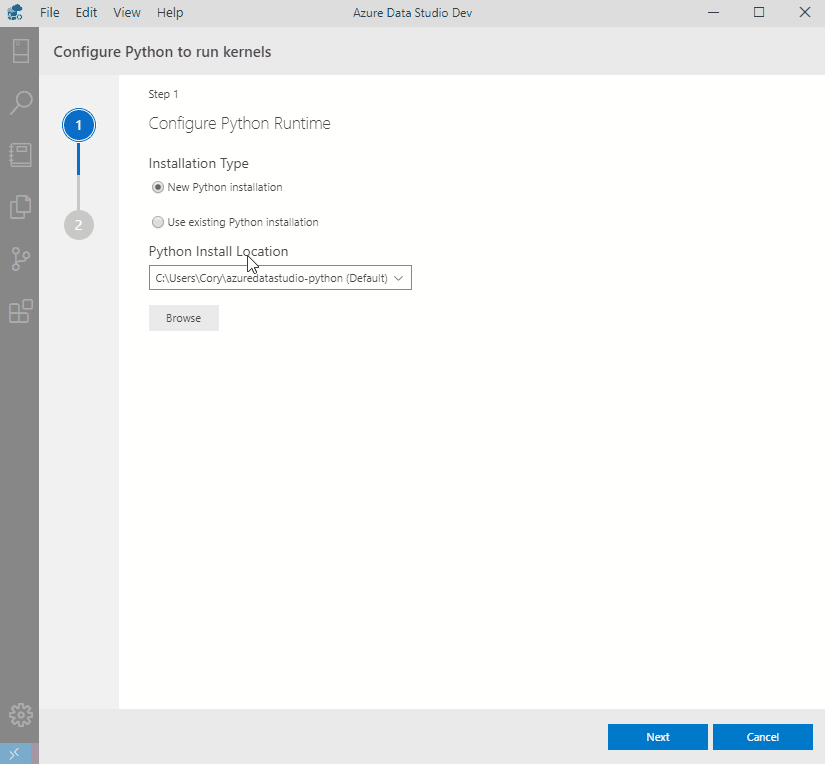Expand the Python Install Location dropdown
Screen dimensions: 825x764
pos(280,278)
